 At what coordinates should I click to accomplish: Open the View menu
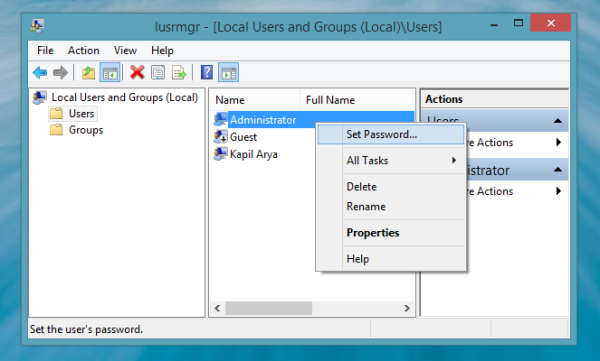click(125, 51)
